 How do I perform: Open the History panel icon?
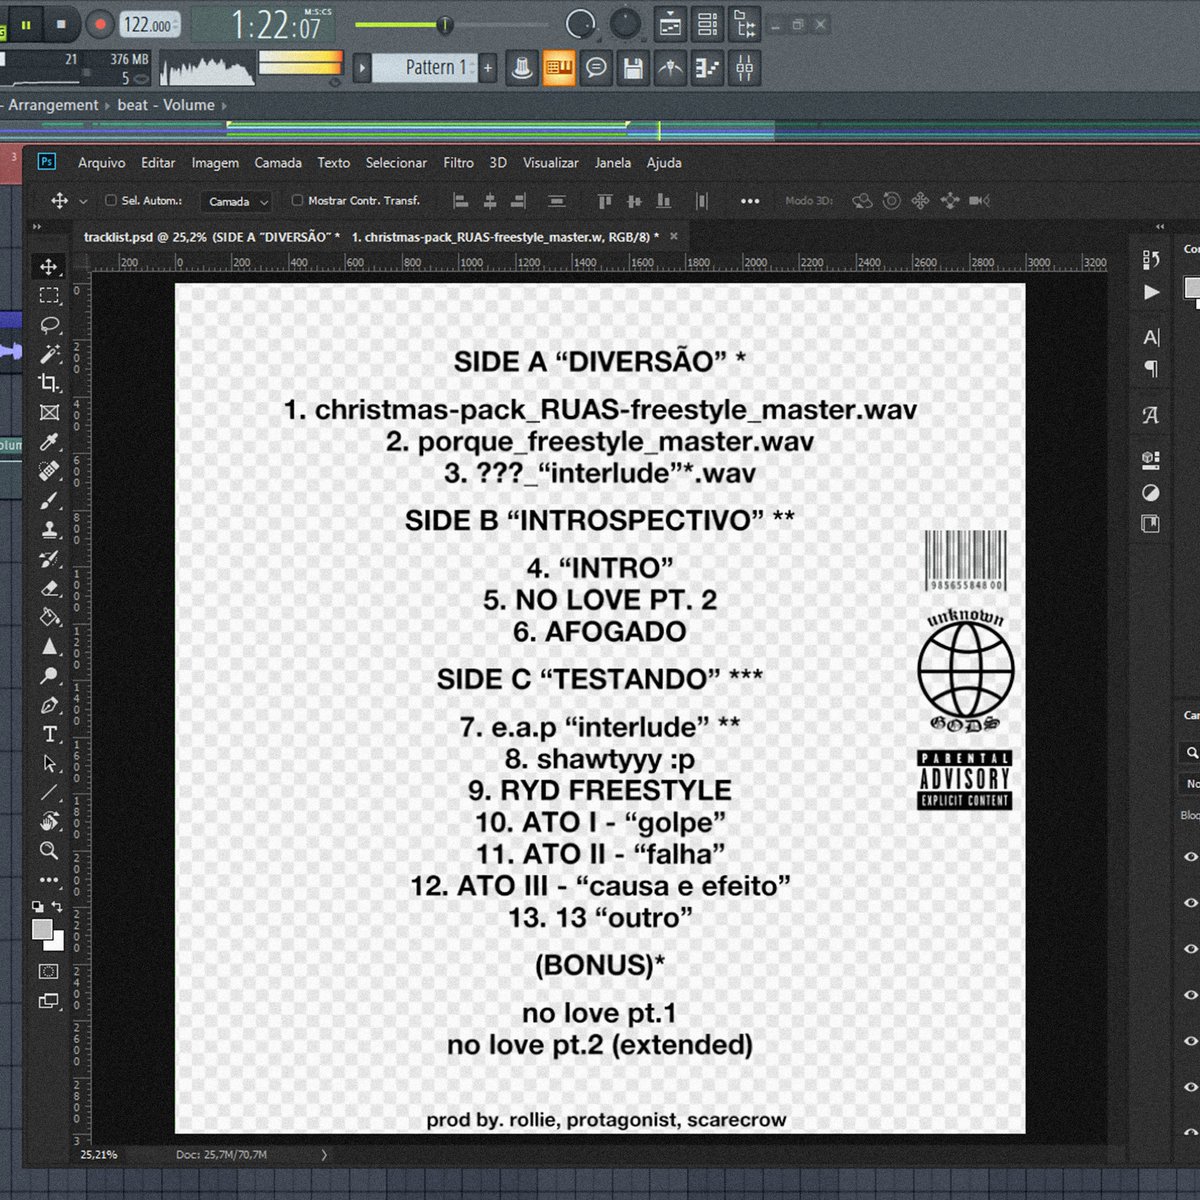coord(1151,260)
